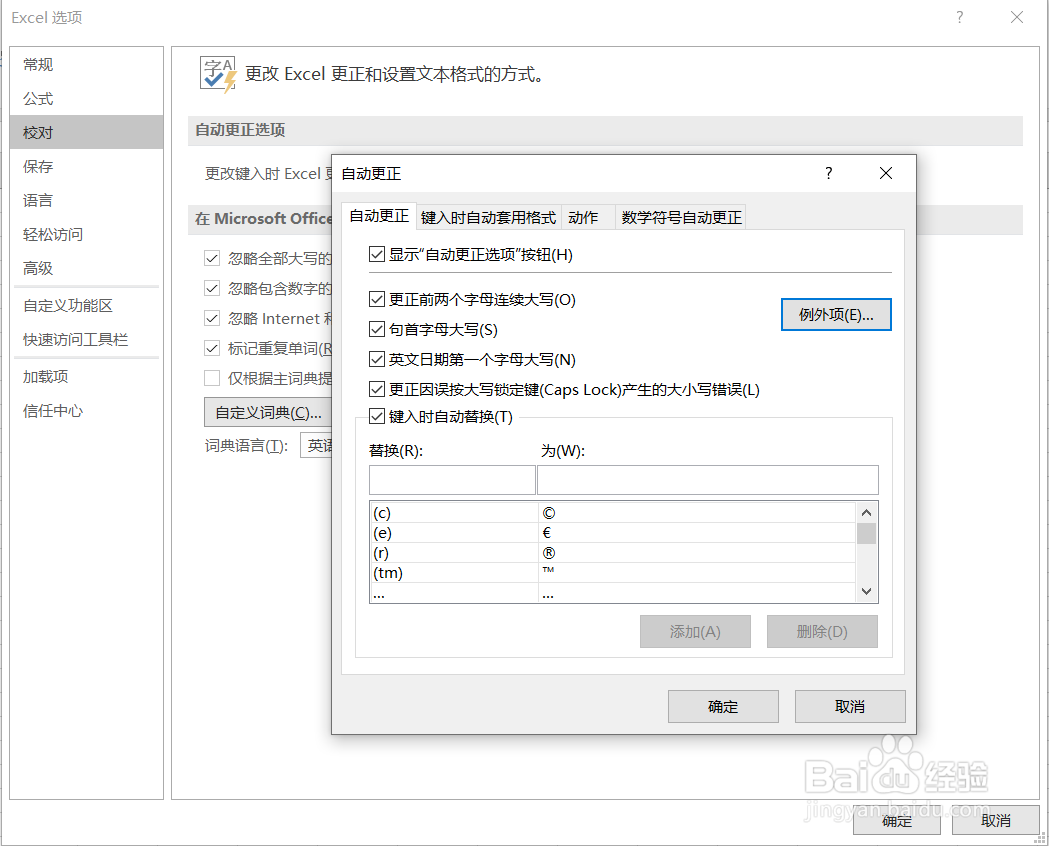Click the replacement list scrollbar thumb
1049x846 pixels.
(866, 534)
